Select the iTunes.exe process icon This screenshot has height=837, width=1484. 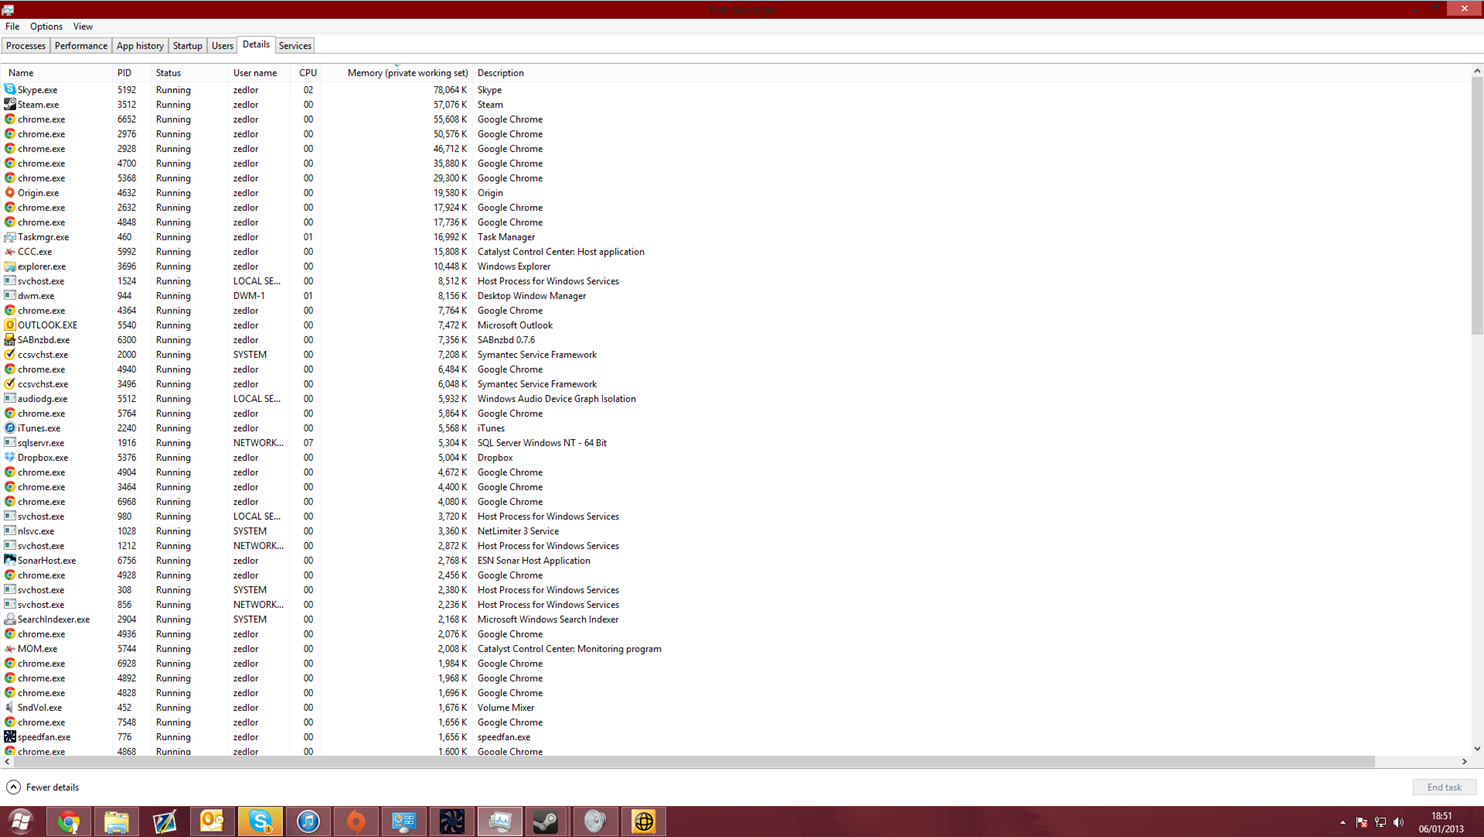[10, 428]
